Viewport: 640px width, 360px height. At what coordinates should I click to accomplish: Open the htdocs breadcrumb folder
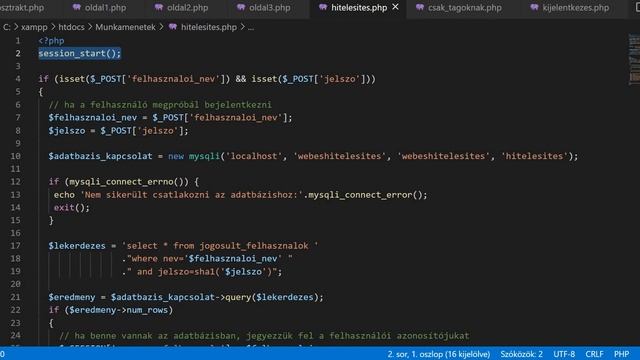click(x=71, y=27)
